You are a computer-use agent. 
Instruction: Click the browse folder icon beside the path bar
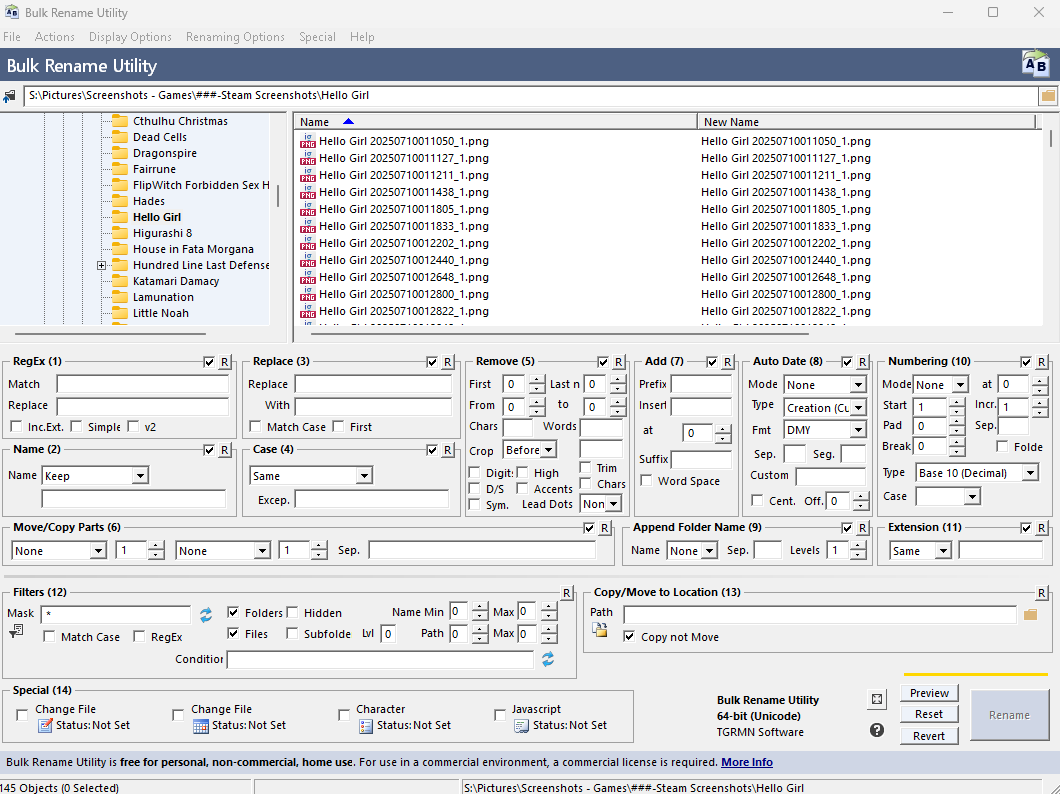1048,96
